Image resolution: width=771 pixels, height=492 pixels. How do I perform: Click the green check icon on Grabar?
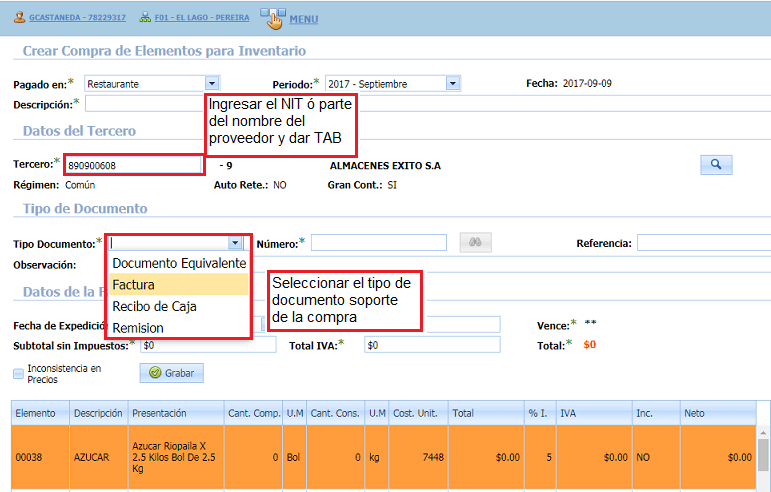click(x=155, y=373)
